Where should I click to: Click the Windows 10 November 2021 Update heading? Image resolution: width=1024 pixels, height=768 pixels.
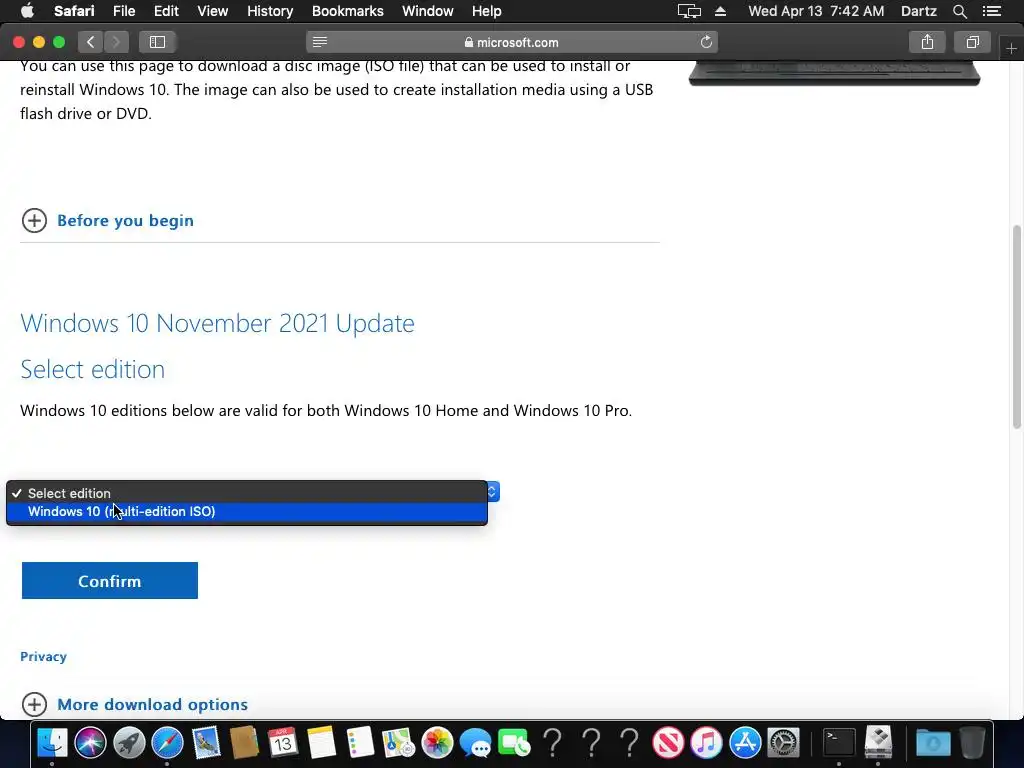click(217, 323)
